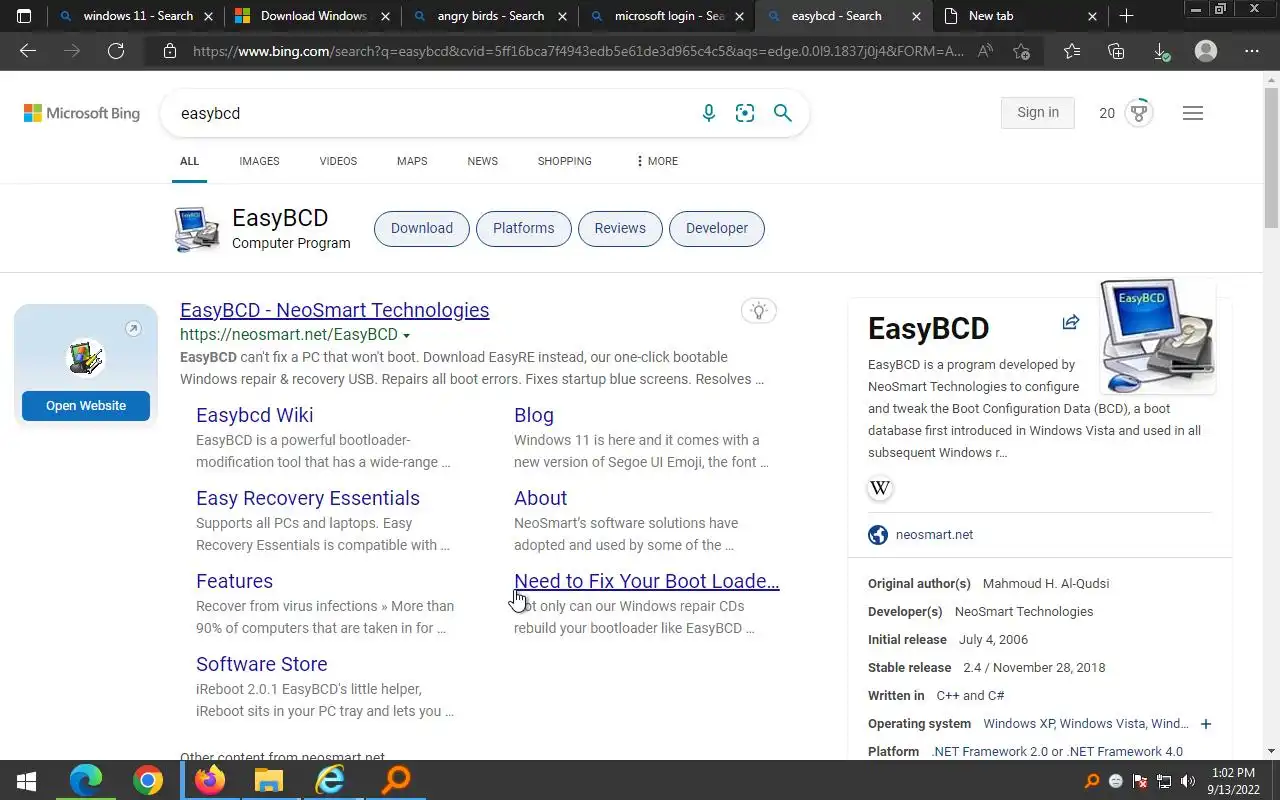Open File Explorer from taskbar
This screenshot has height=800, width=1280.
point(269,780)
